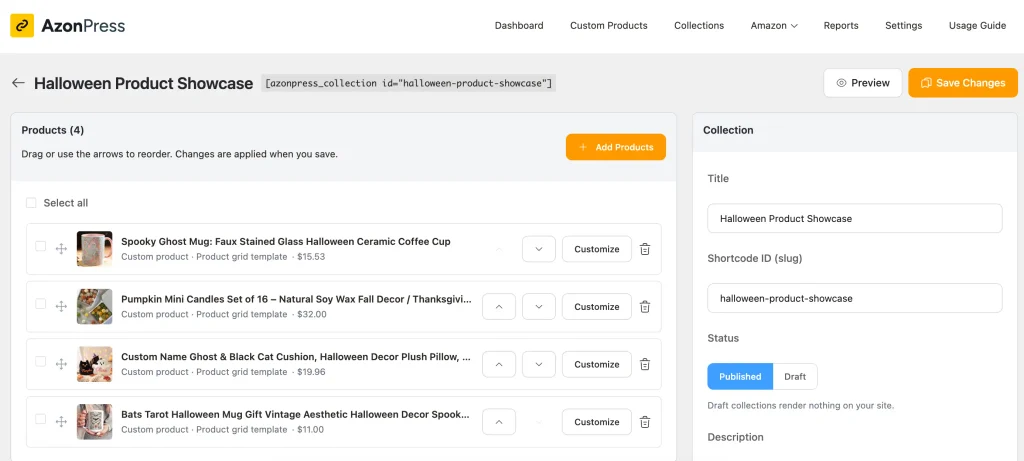Click the Custom Name Ghost Cushion title

click(x=296, y=357)
